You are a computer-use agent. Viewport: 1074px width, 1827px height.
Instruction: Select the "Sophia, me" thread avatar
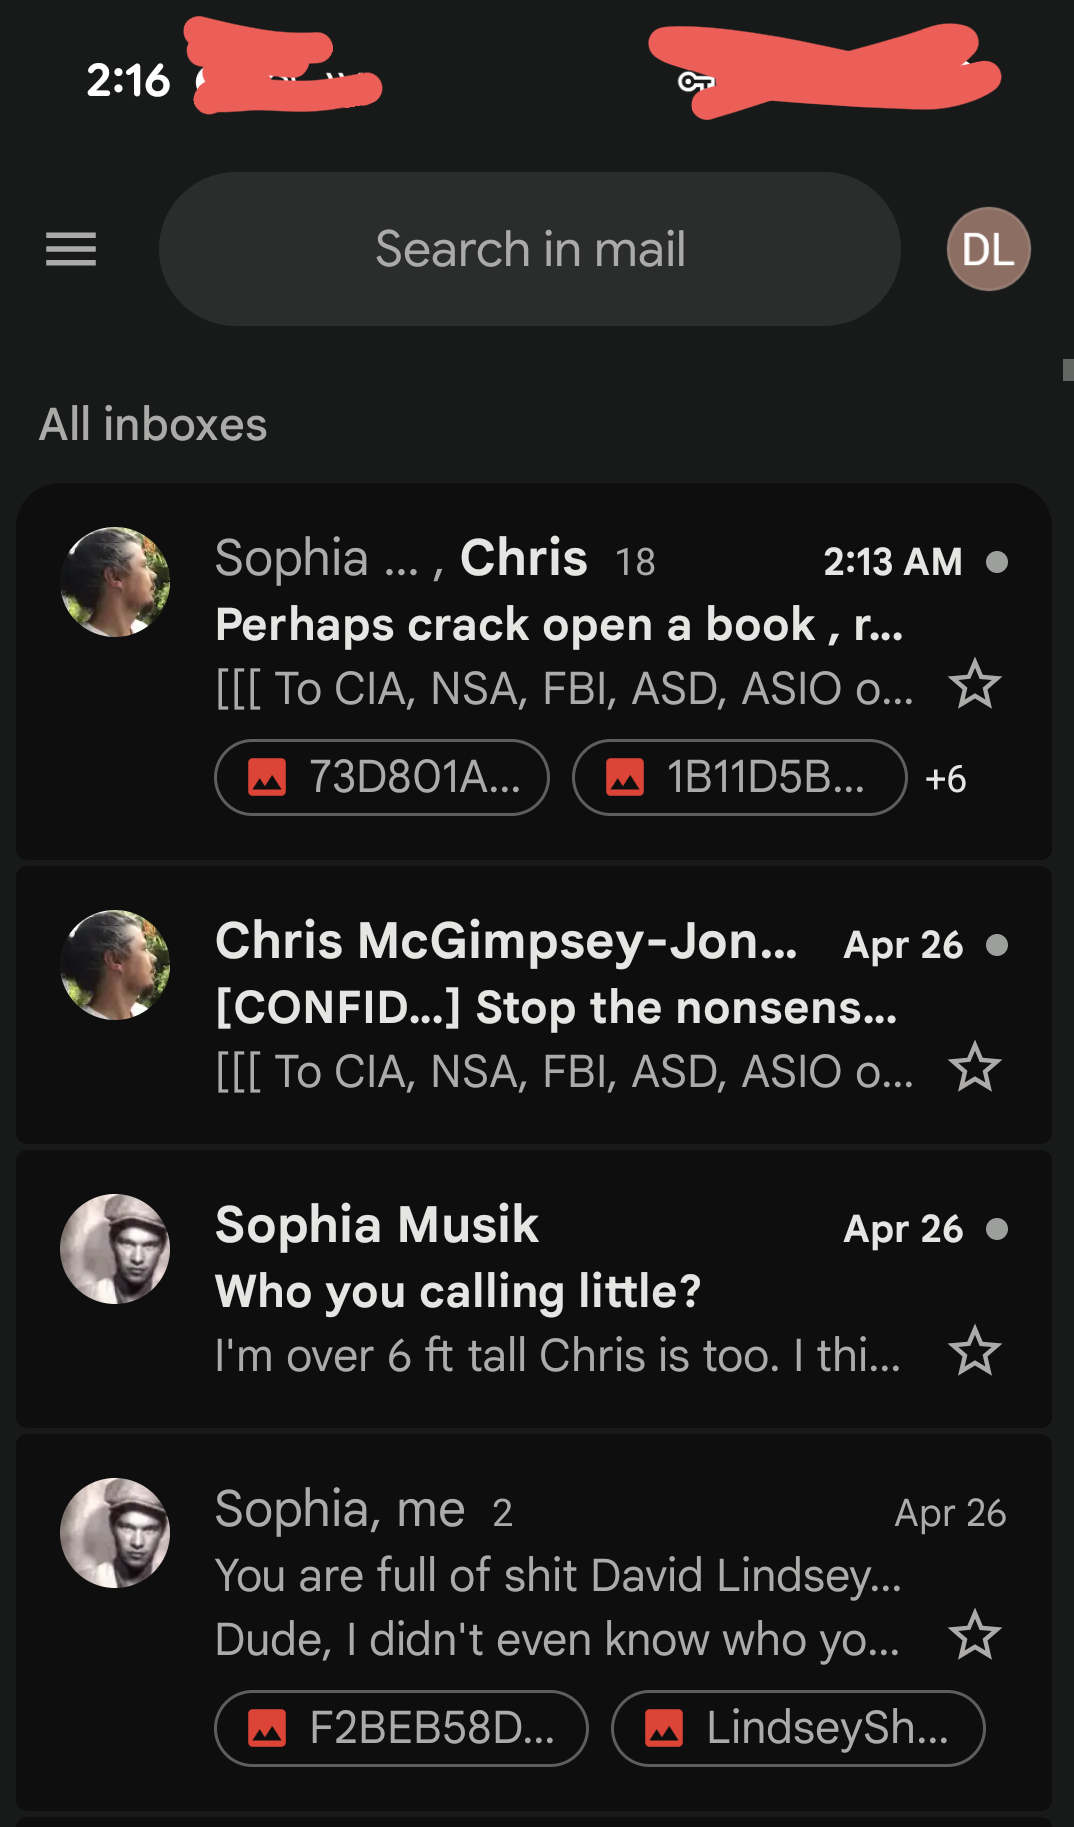(x=115, y=1533)
